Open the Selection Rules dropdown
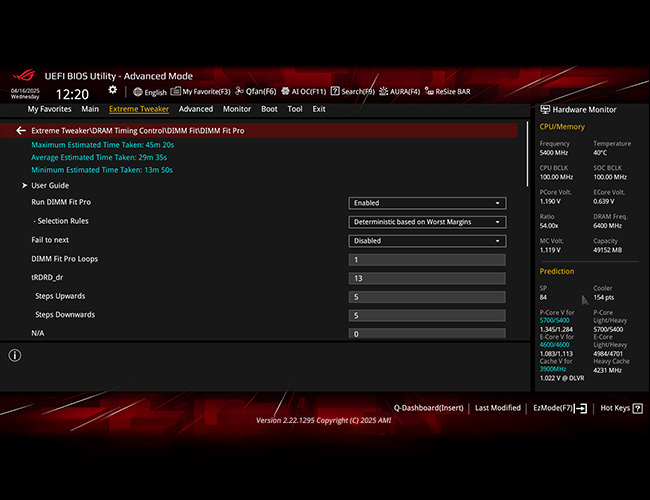The image size is (650, 500). point(427,222)
